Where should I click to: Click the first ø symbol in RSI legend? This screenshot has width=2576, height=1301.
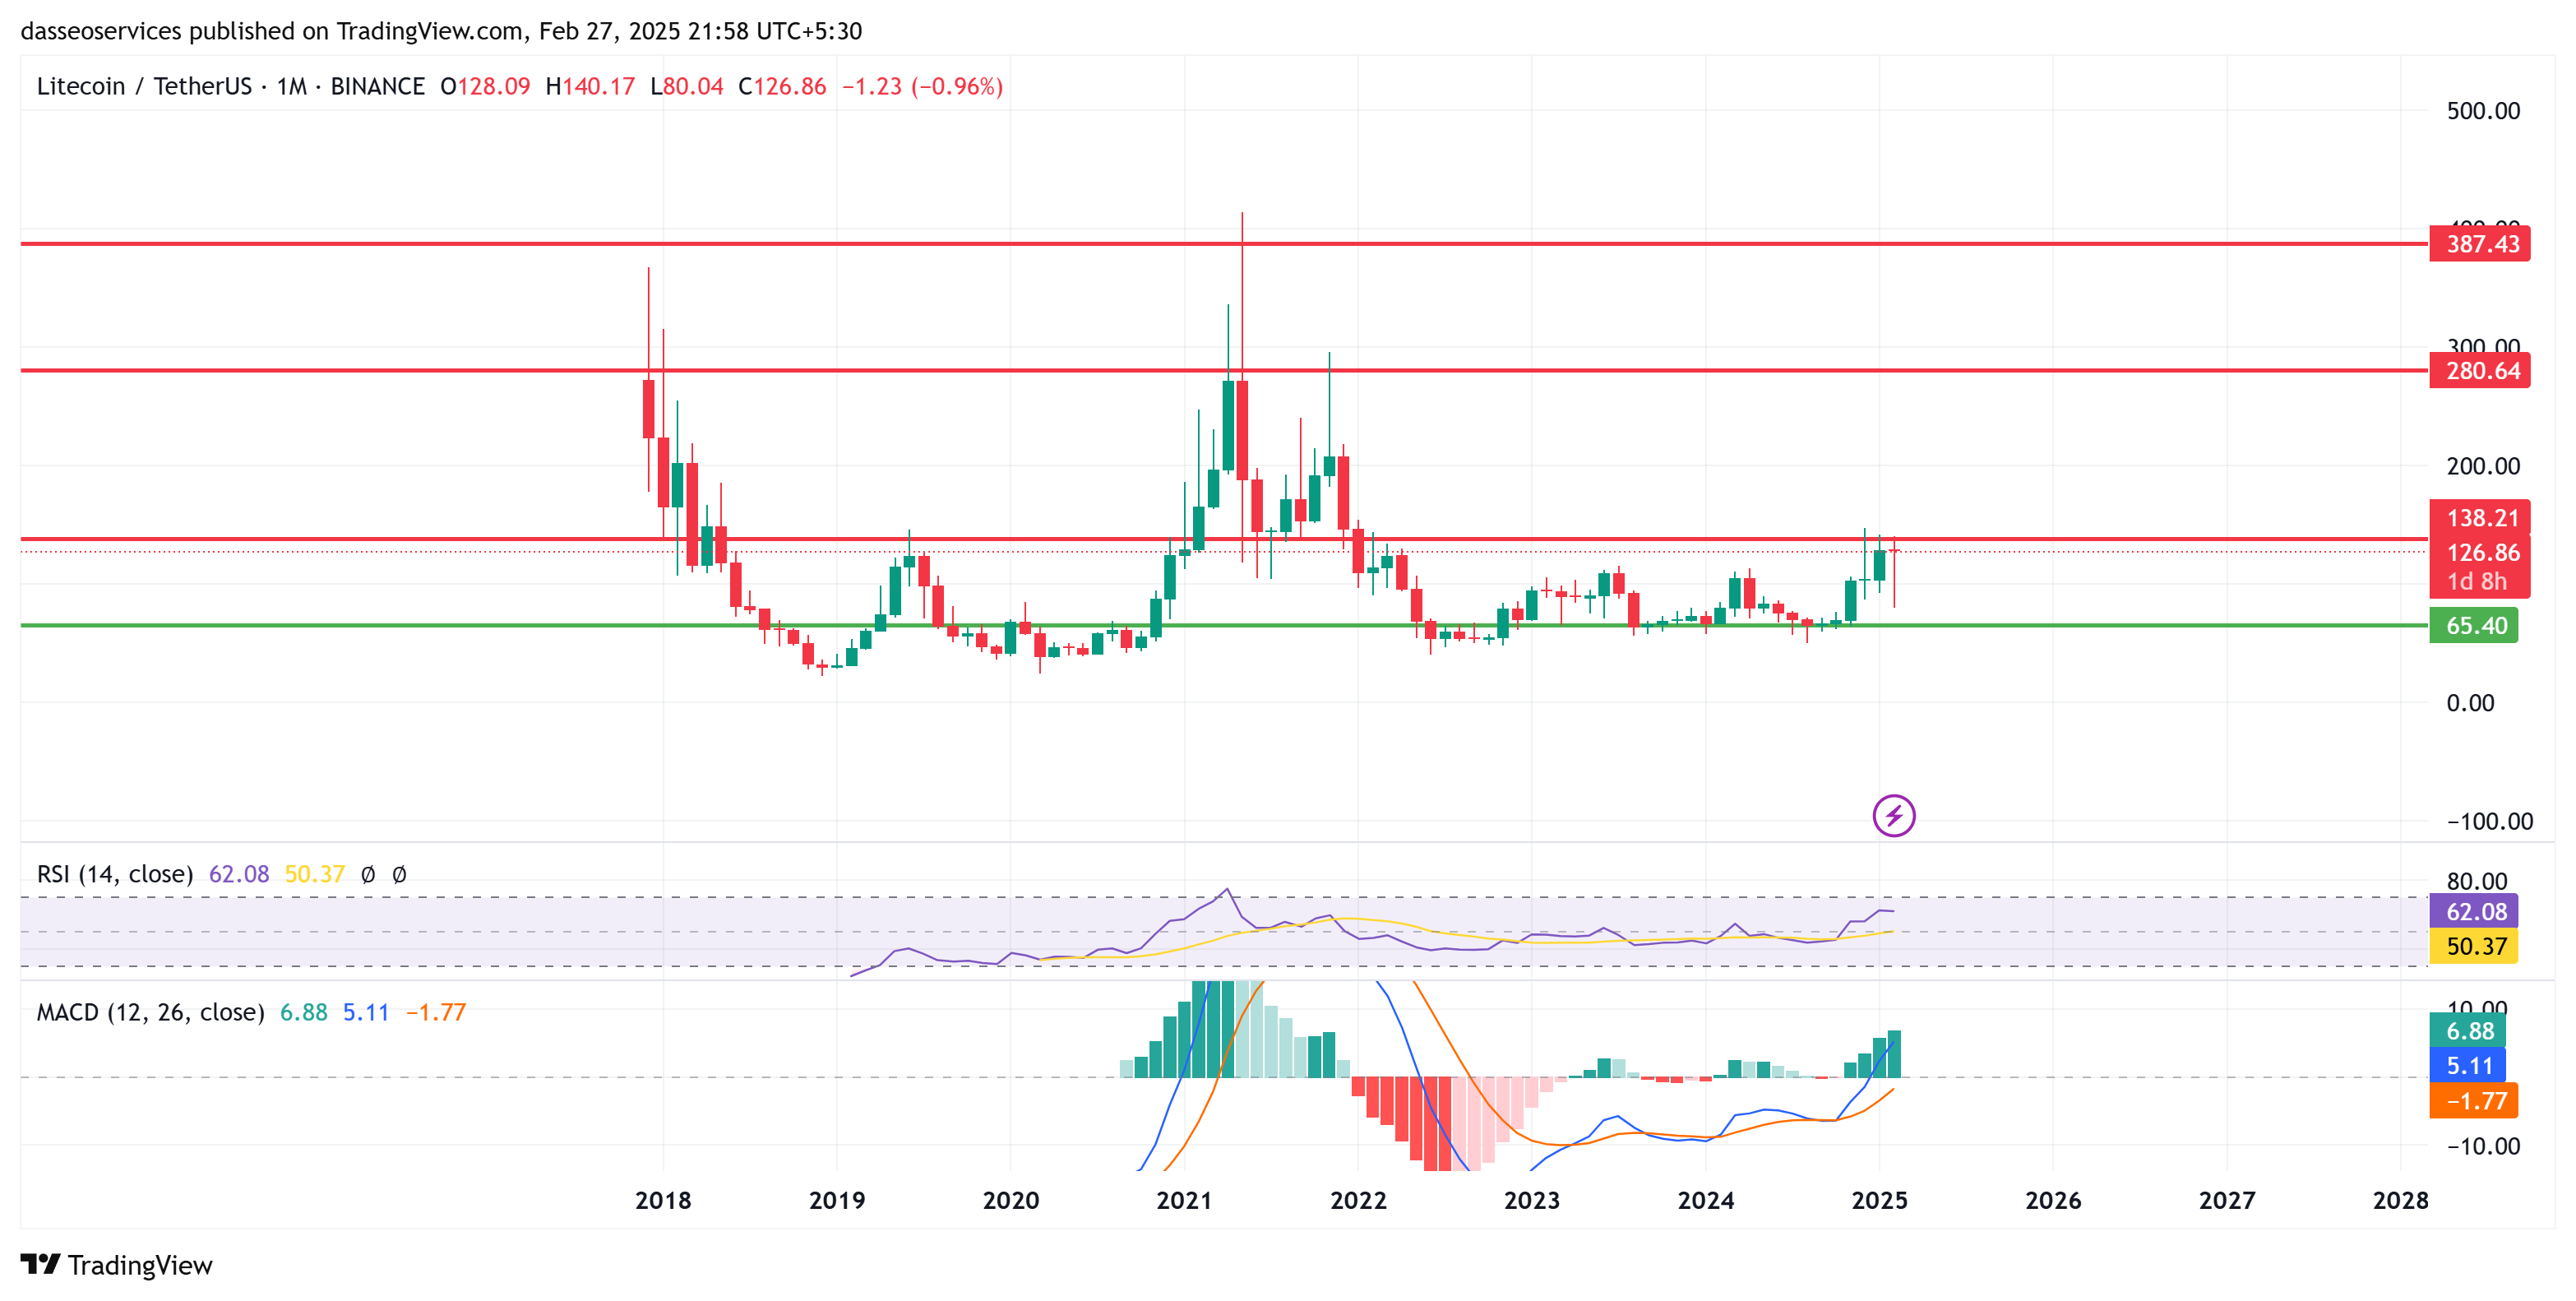coord(368,874)
